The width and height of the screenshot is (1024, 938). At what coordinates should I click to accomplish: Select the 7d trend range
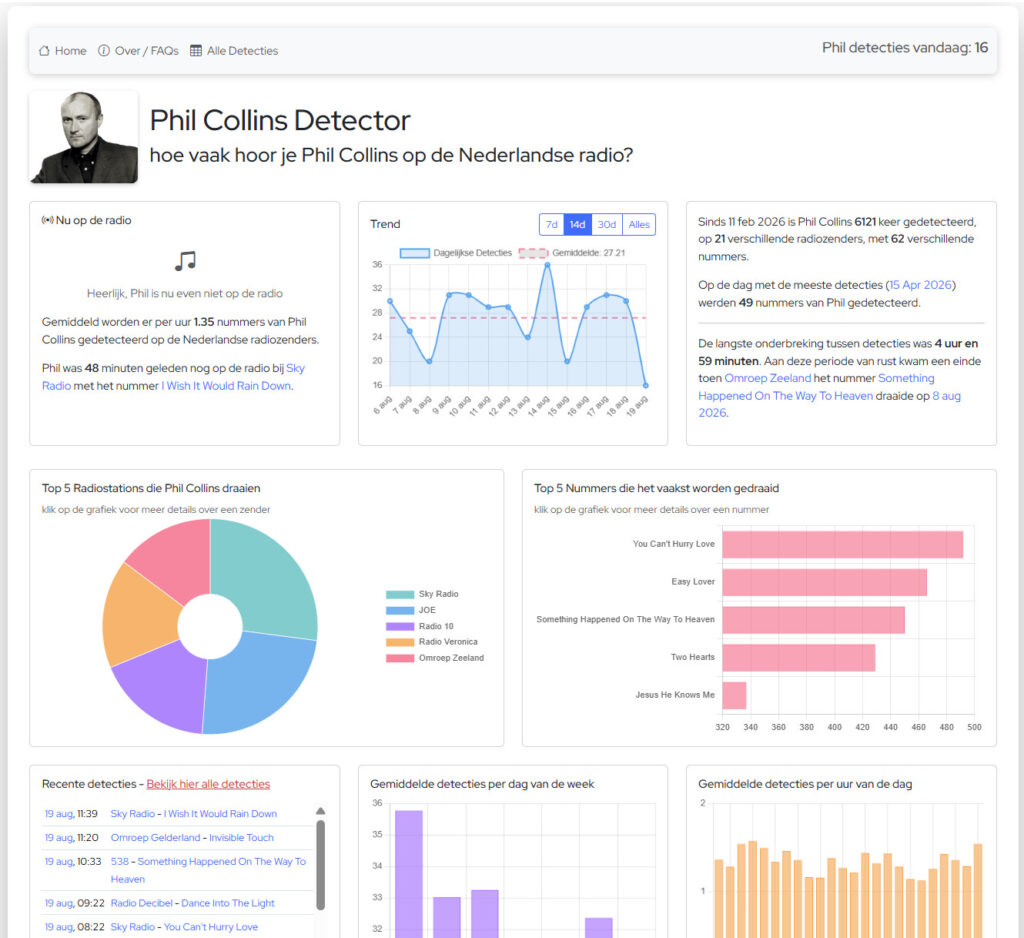(x=552, y=224)
